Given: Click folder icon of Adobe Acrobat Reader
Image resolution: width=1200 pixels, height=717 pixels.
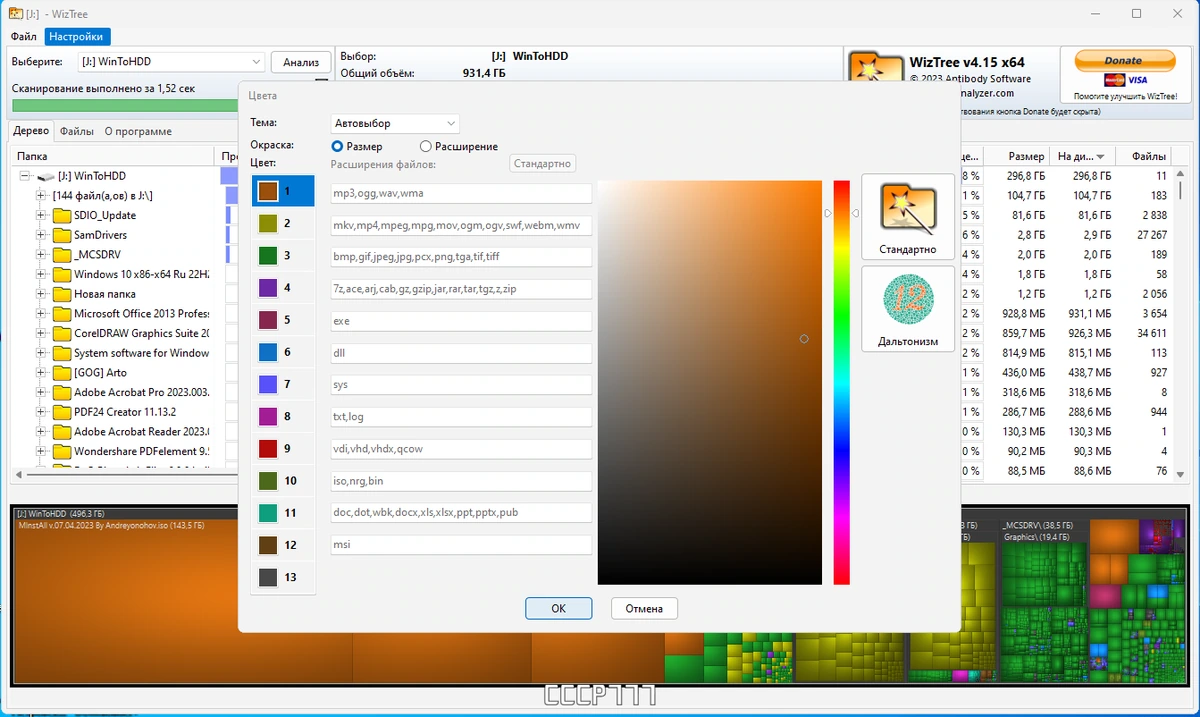Looking at the screenshot, I should tap(62, 432).
